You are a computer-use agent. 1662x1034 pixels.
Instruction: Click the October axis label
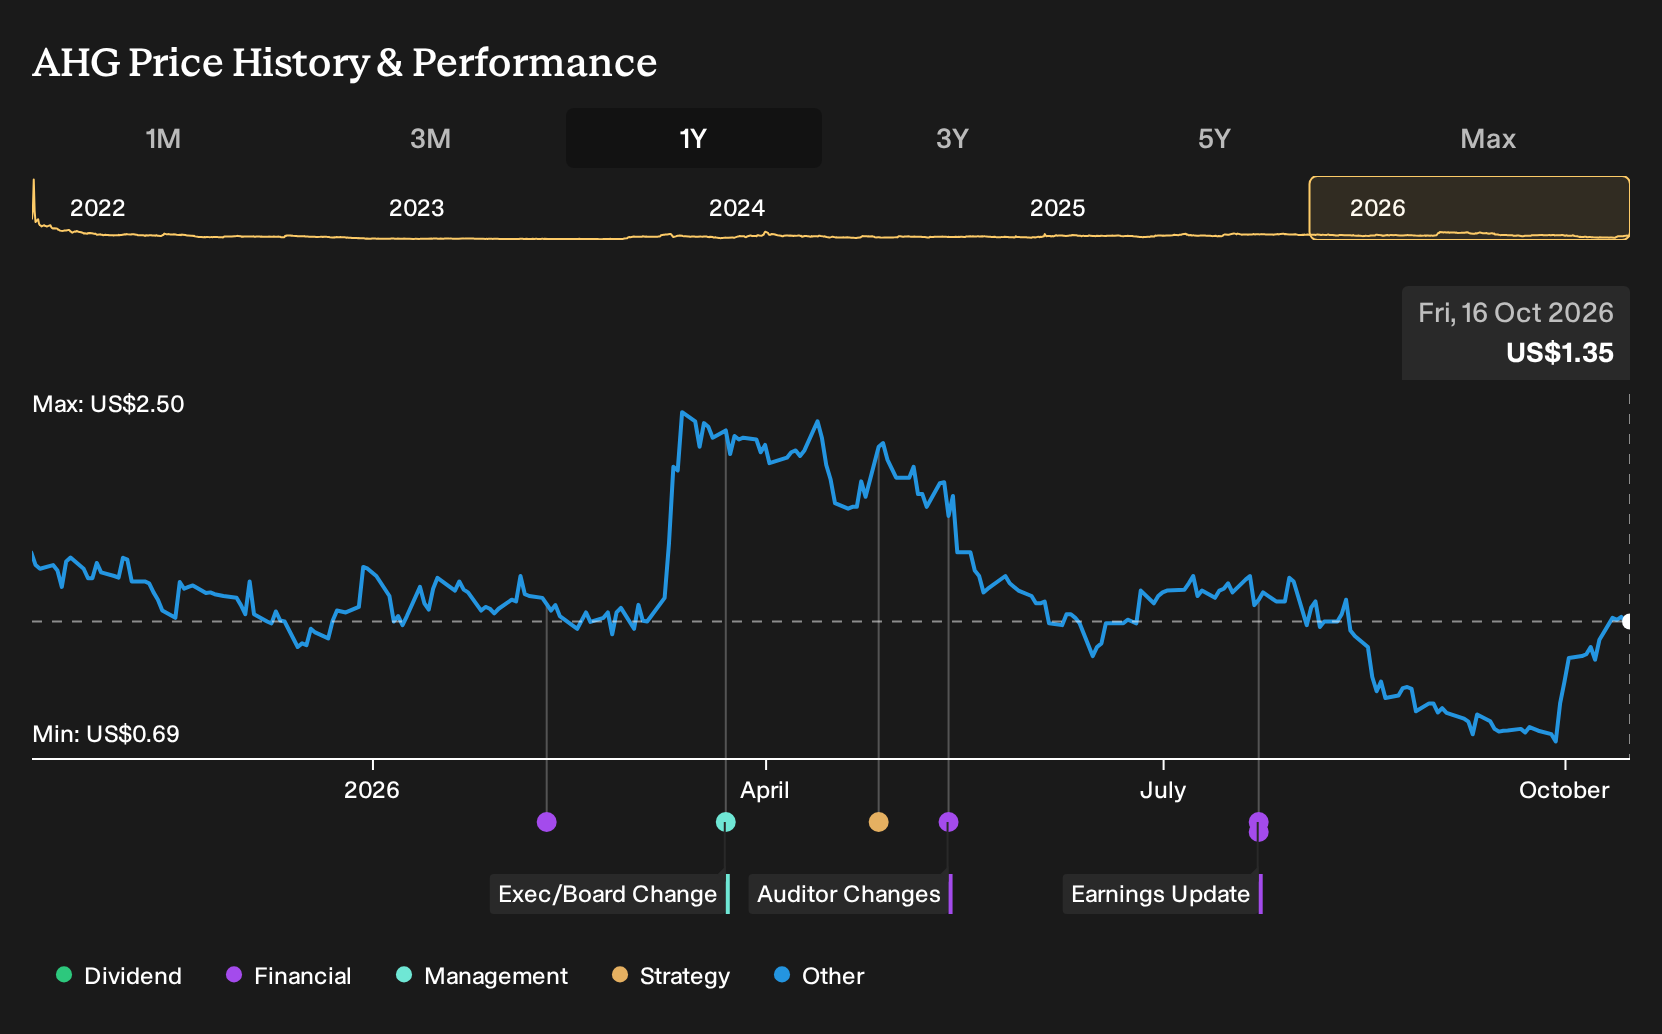point(1564,790)
